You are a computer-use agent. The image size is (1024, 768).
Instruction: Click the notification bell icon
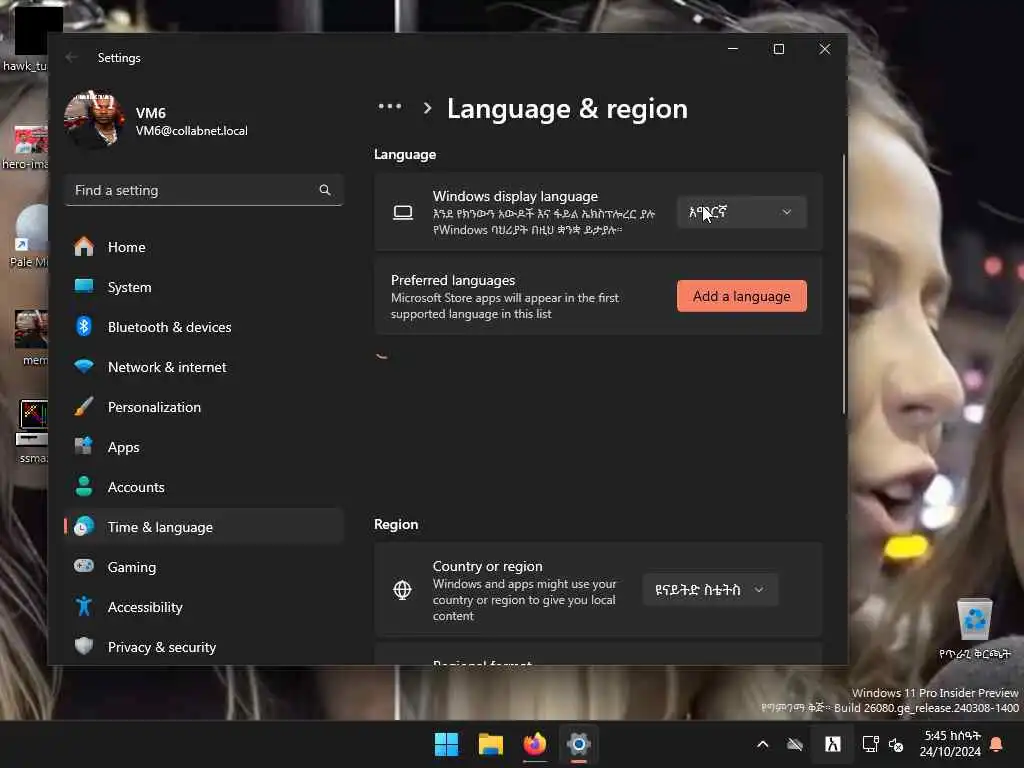[x=997, y=744]
